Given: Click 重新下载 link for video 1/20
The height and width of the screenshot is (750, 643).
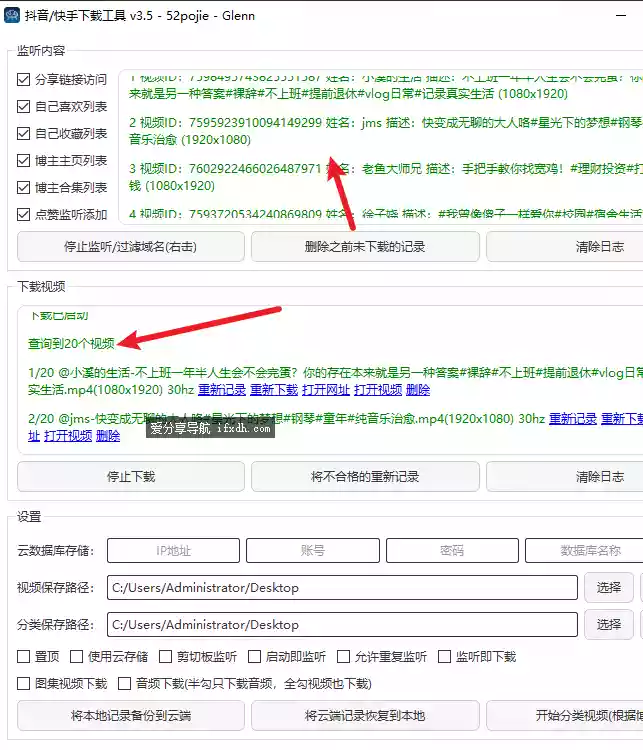Looking at the screenshot, I should pos(274,390).
